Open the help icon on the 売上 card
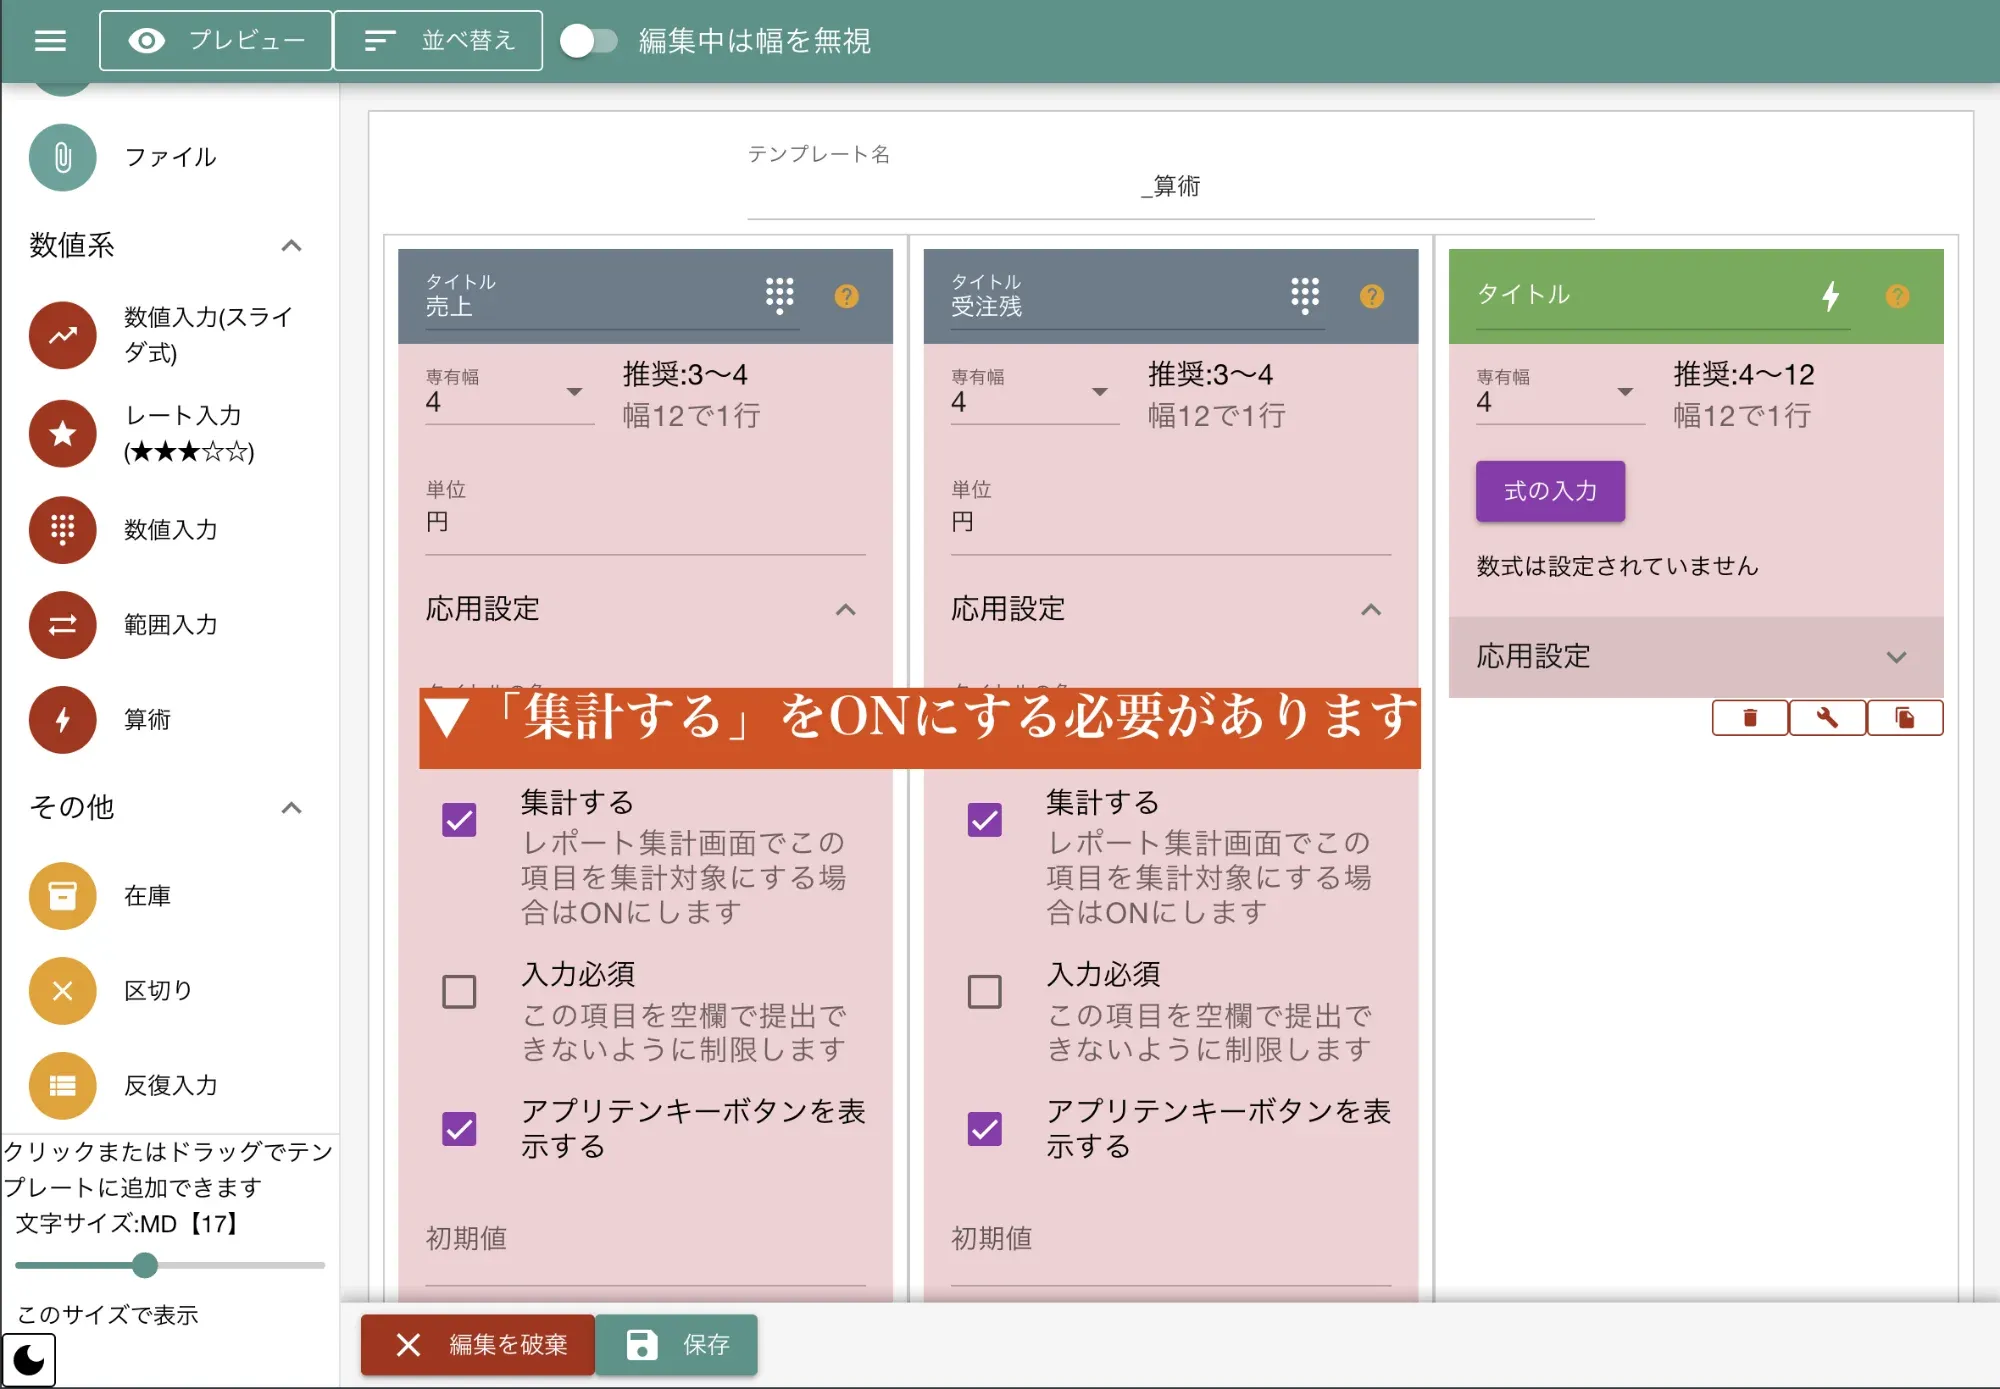2000x1389 pixels. click(x=846, y=296)
